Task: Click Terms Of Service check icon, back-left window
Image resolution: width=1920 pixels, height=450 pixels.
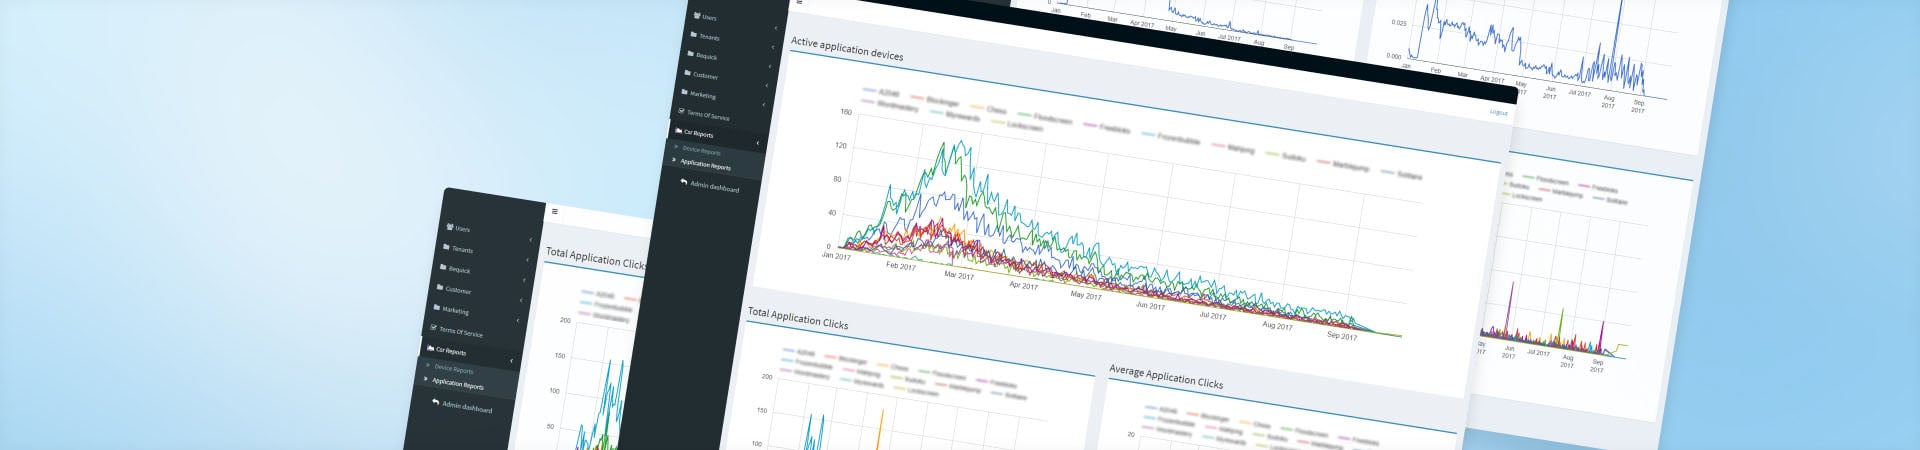Action: (433, 329)
